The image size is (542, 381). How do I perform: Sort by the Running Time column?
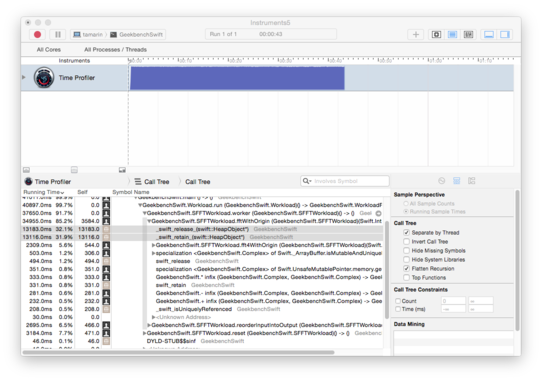pos(44,192)
